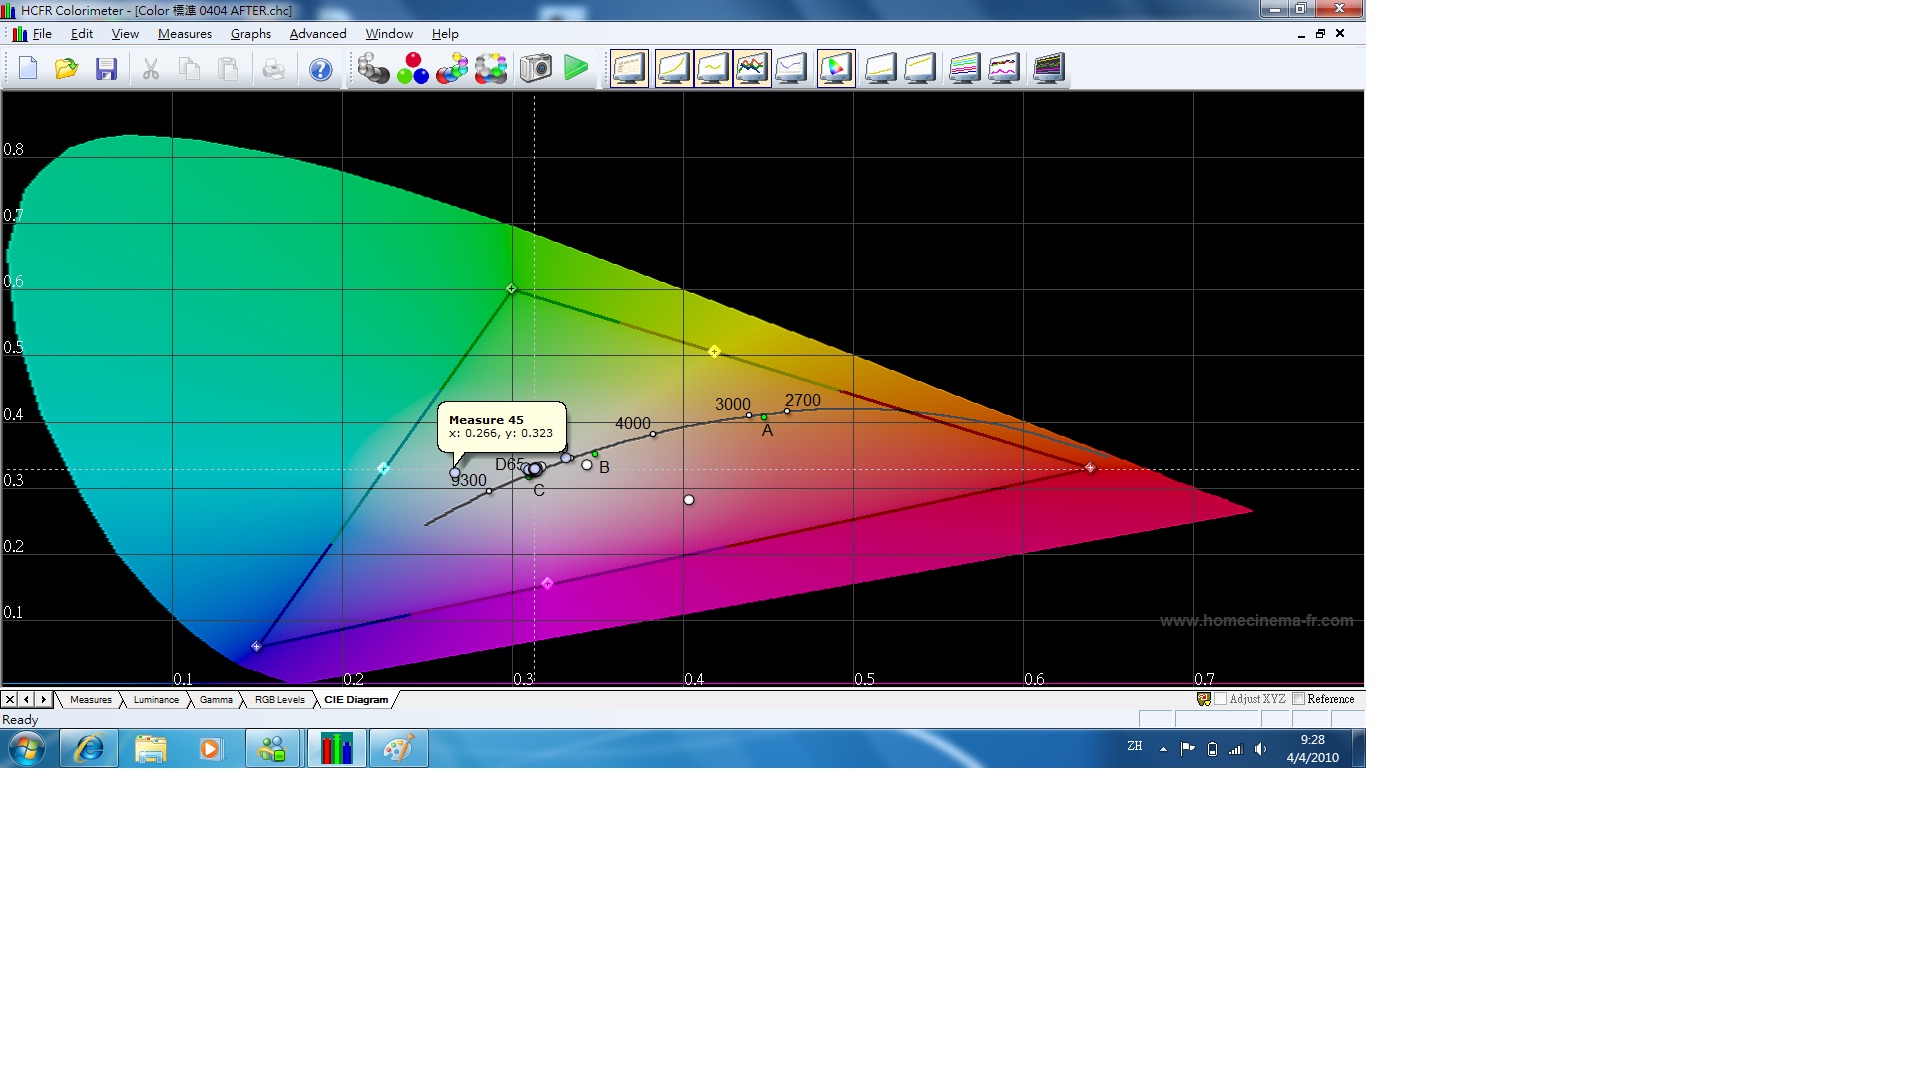1922x1080 pixels.
Task: Open Windows Explorer from the taskbar
Action: pos(151,748)
